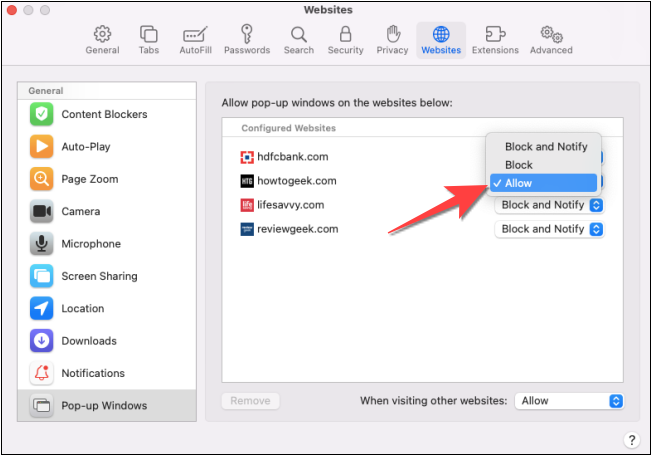Select hdfcbank.com in configured websites

293,157
